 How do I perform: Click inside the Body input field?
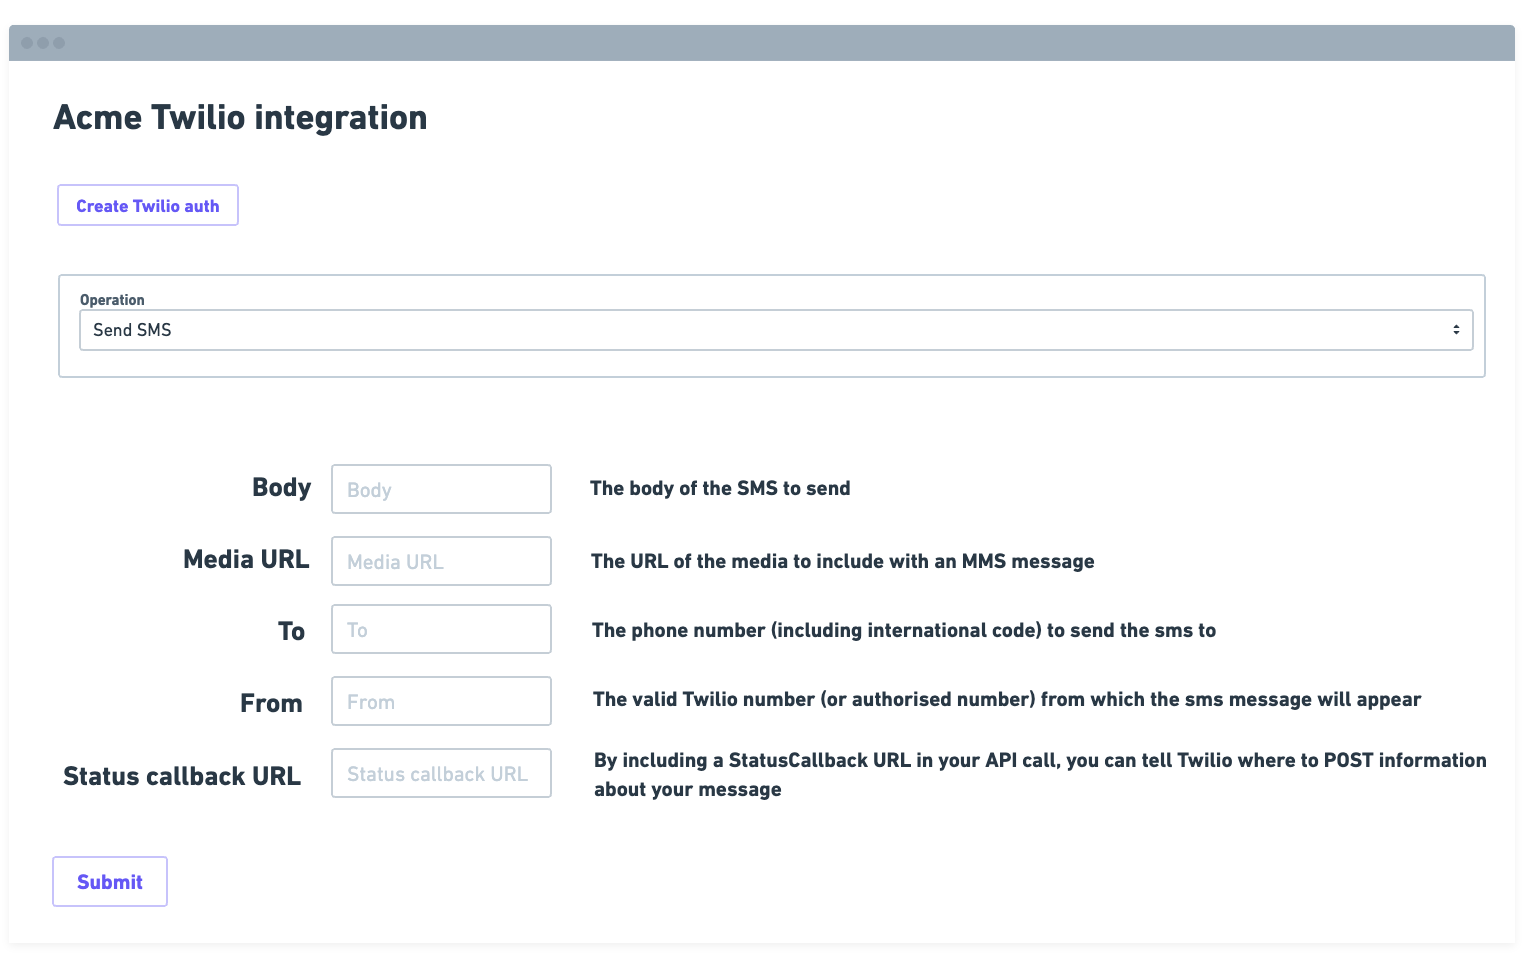(441, 489)
